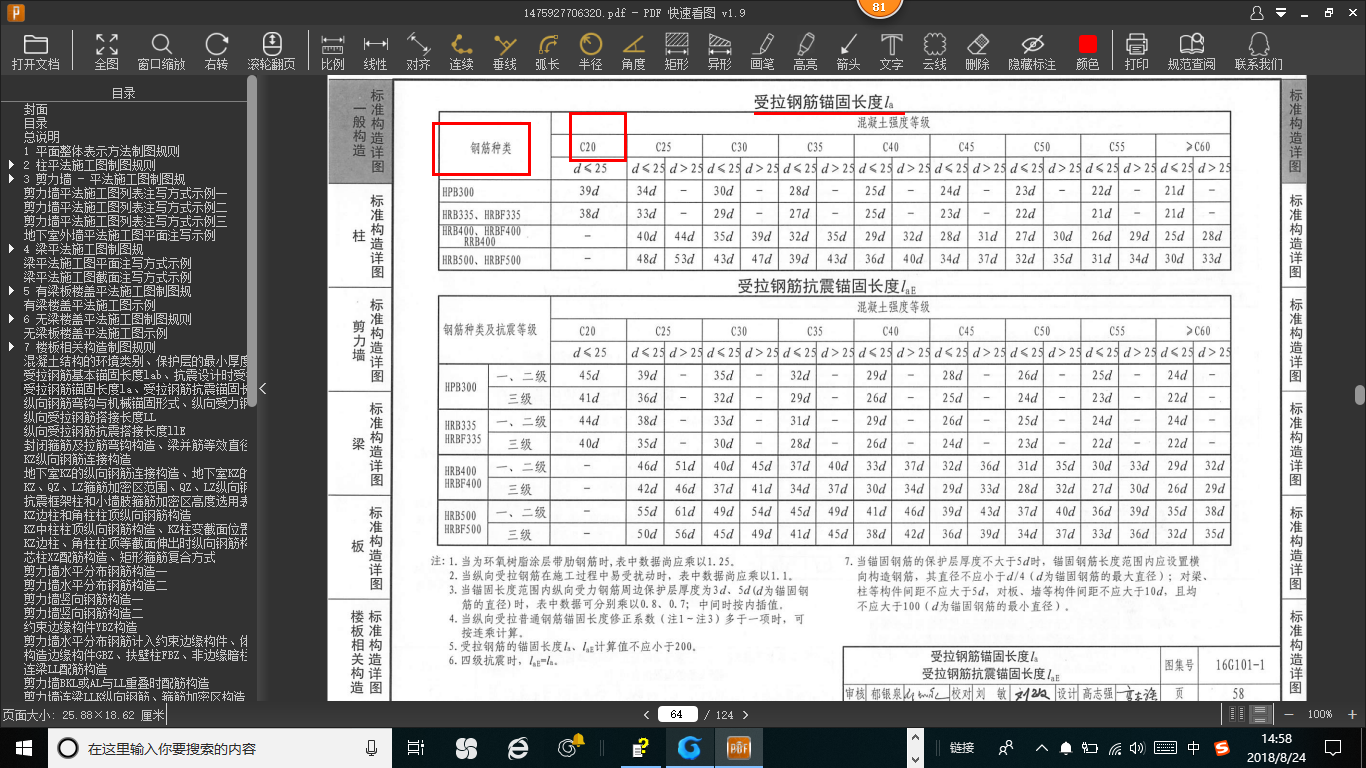This screenshot has width=1366, height=768.
Task: Click the document vertical scrollbar thumb
Action: [x=1358, y=394]
